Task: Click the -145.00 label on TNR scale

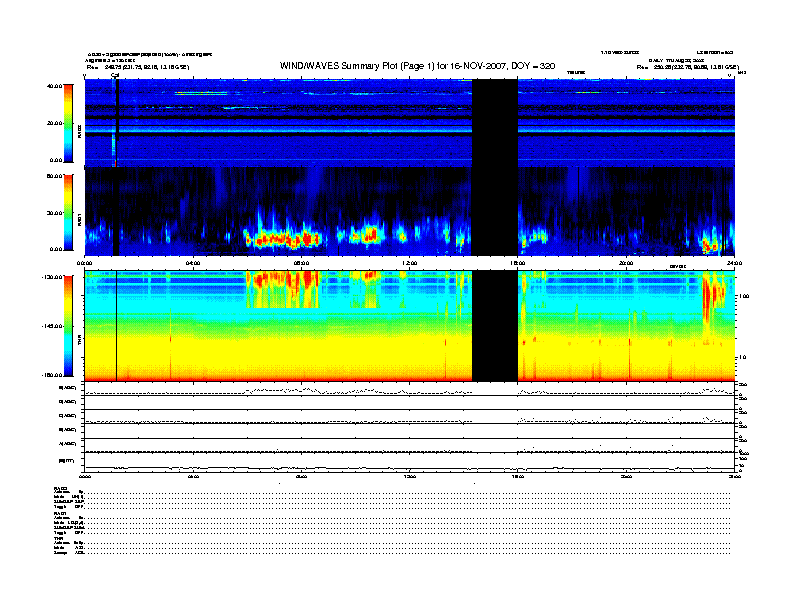Action: pyautogui.click(x=53, y=326)
